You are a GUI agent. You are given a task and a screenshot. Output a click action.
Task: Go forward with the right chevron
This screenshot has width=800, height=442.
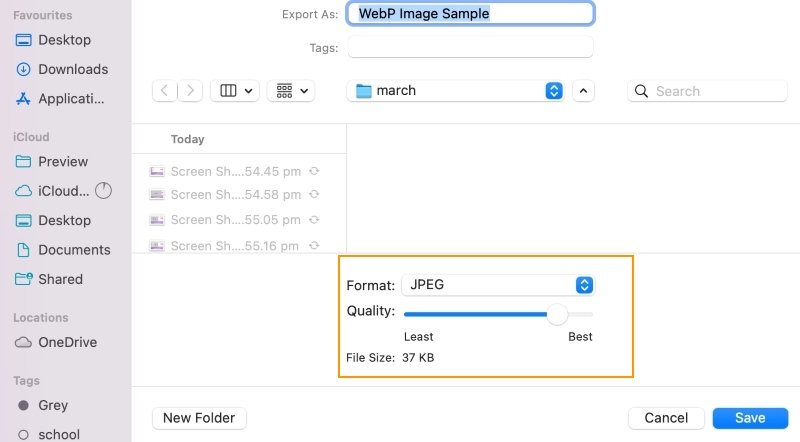click(190, 91)
